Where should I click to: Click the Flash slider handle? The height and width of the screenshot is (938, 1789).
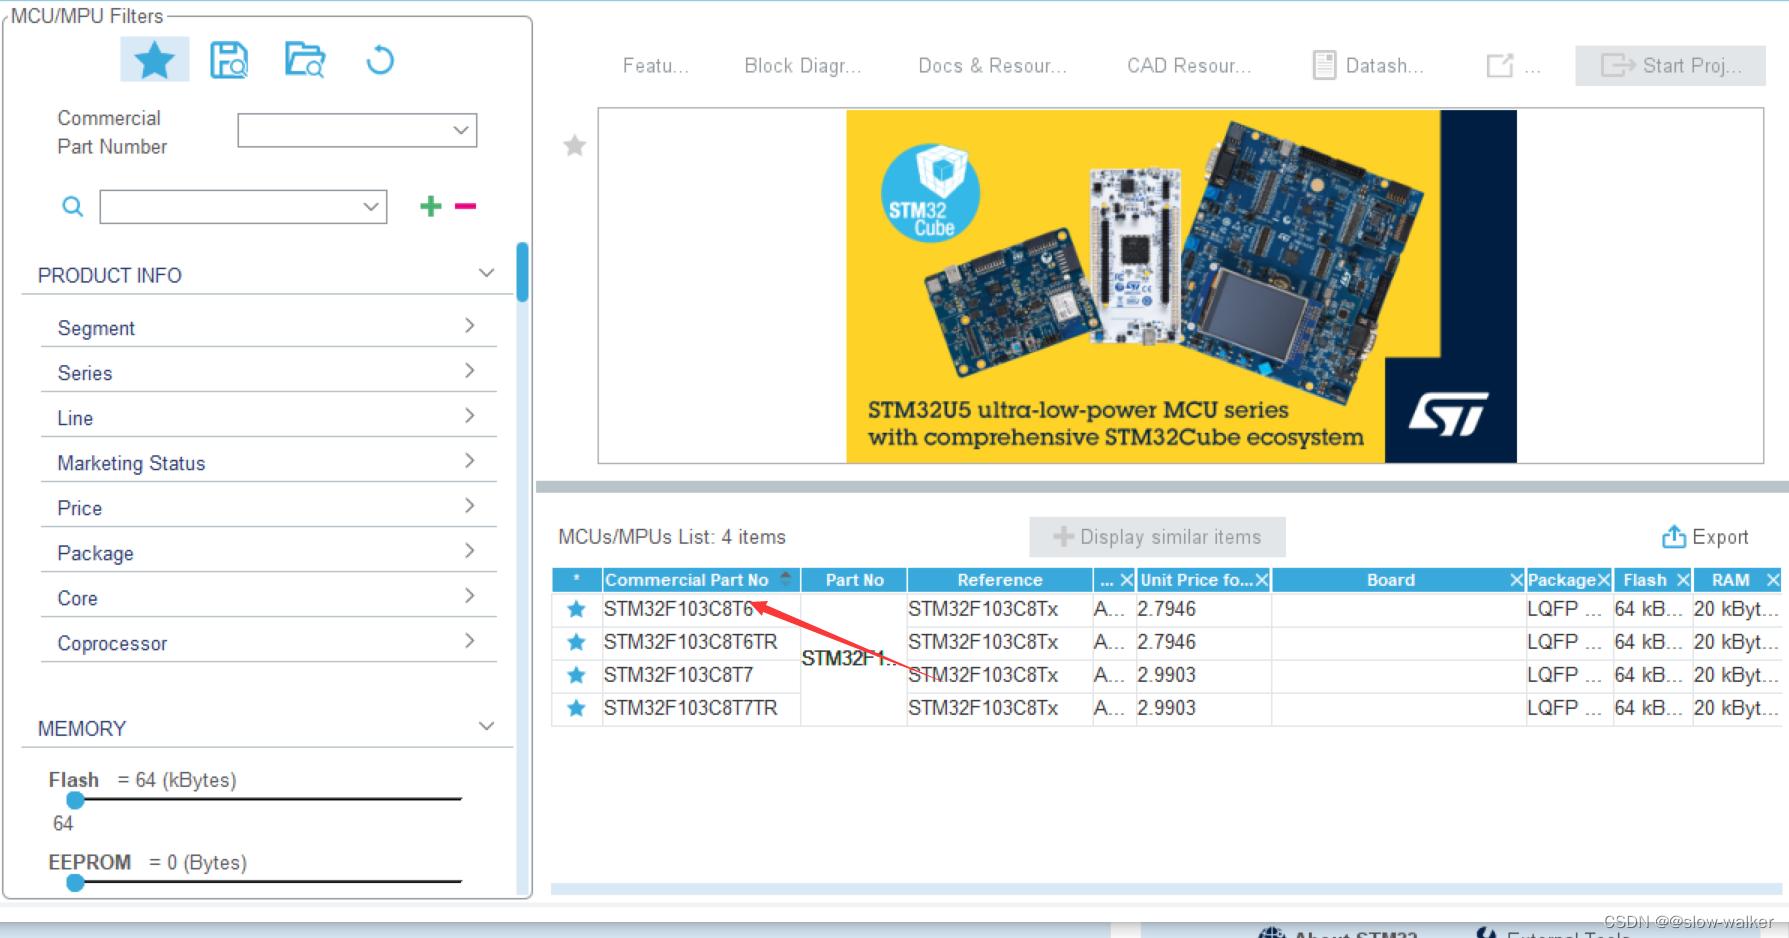point(75,800)
